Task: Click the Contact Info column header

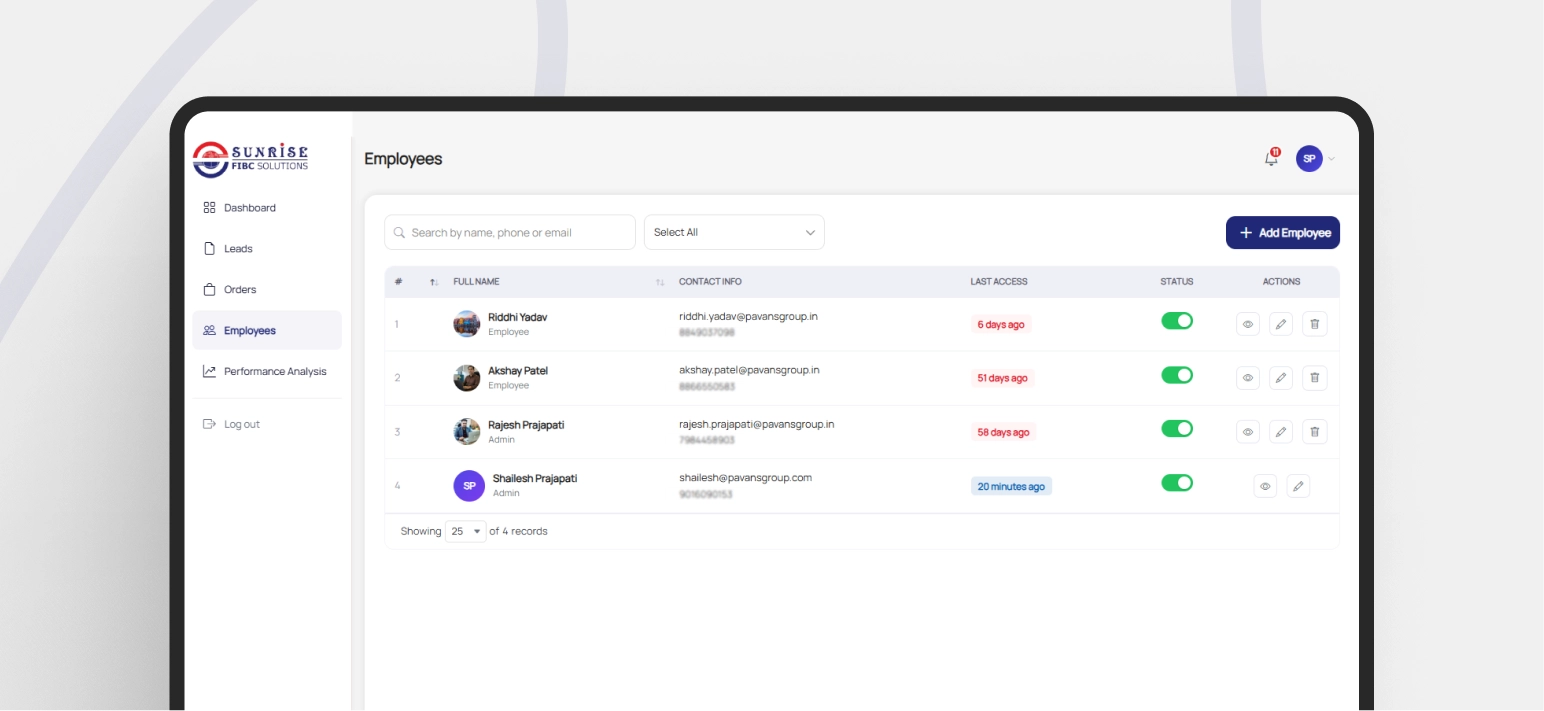Action: coord(710,282)
